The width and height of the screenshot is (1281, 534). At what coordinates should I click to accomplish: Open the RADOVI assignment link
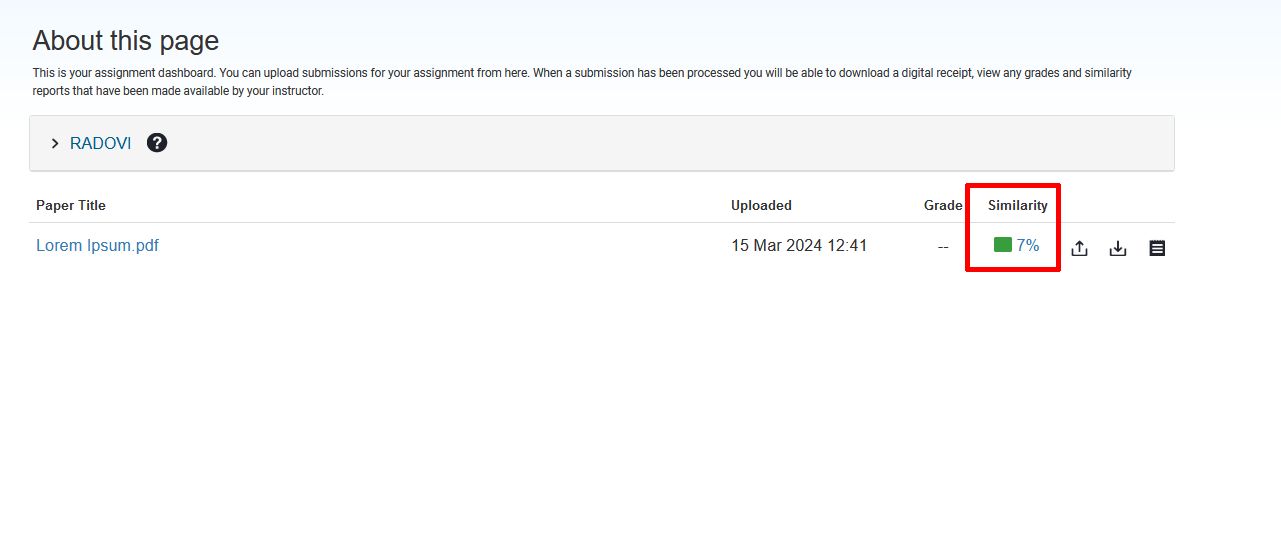coord(100,143)
